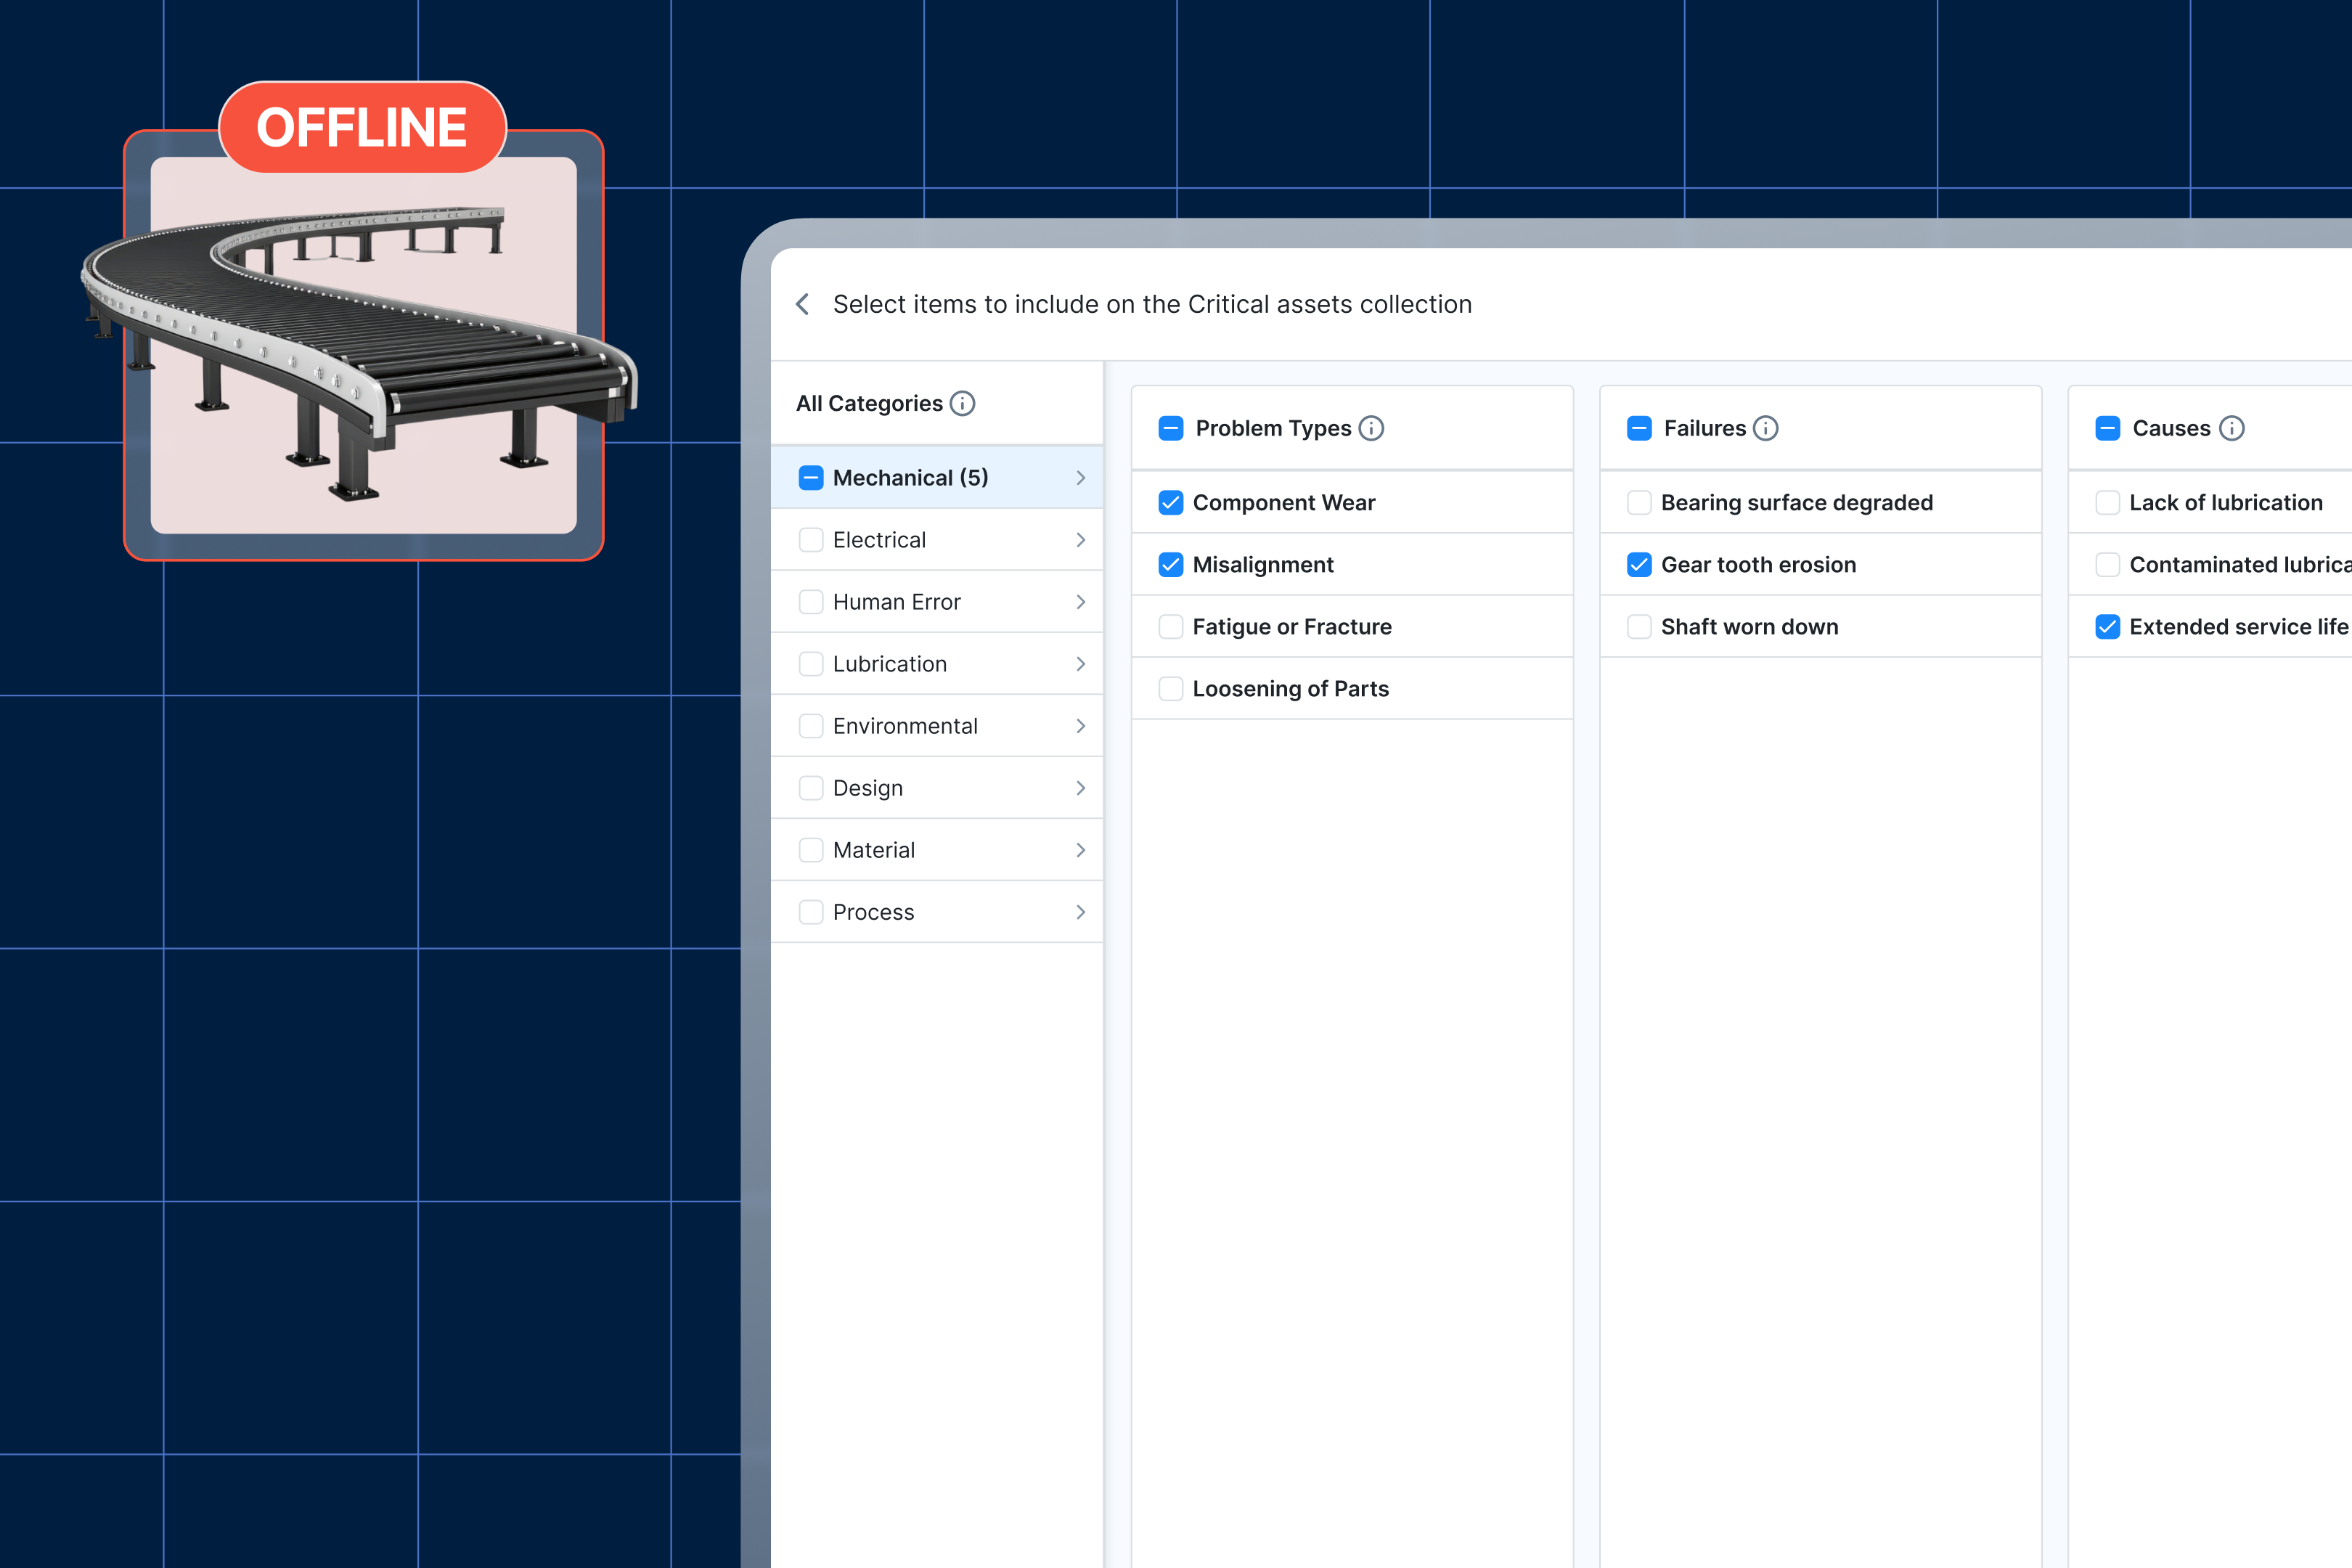
Task: Click the Causes header minus checkbox
Action: pyautogui.click(x=2107, y=428)
